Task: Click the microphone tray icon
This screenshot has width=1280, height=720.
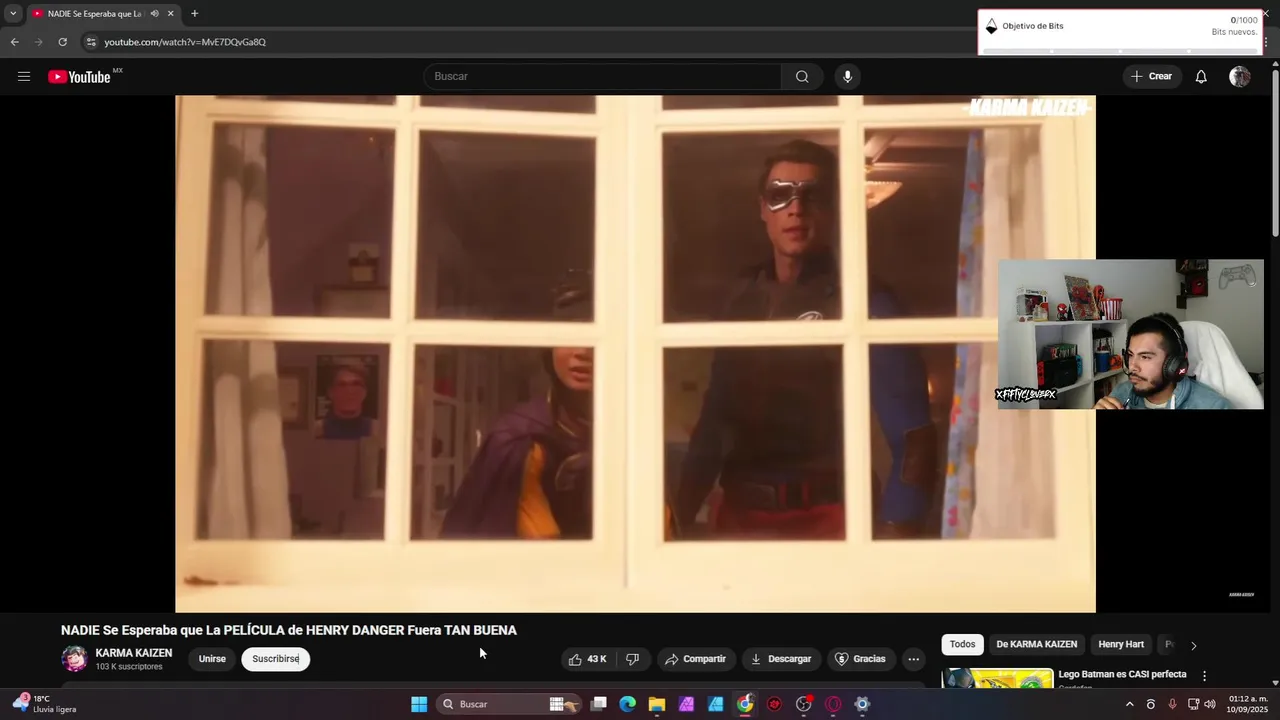Action: [x=1172, y=704]
